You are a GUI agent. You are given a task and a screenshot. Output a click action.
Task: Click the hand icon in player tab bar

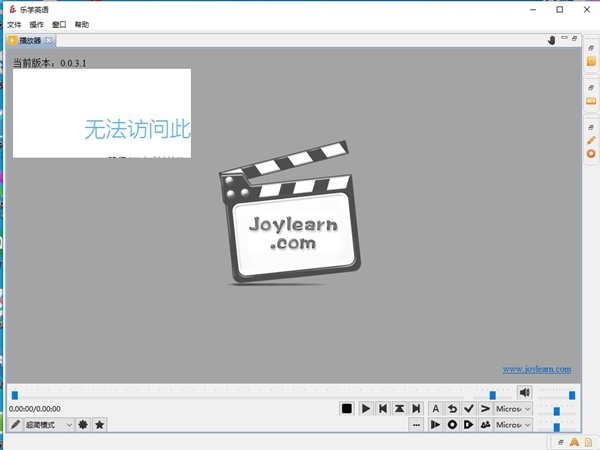click(551, 40)
